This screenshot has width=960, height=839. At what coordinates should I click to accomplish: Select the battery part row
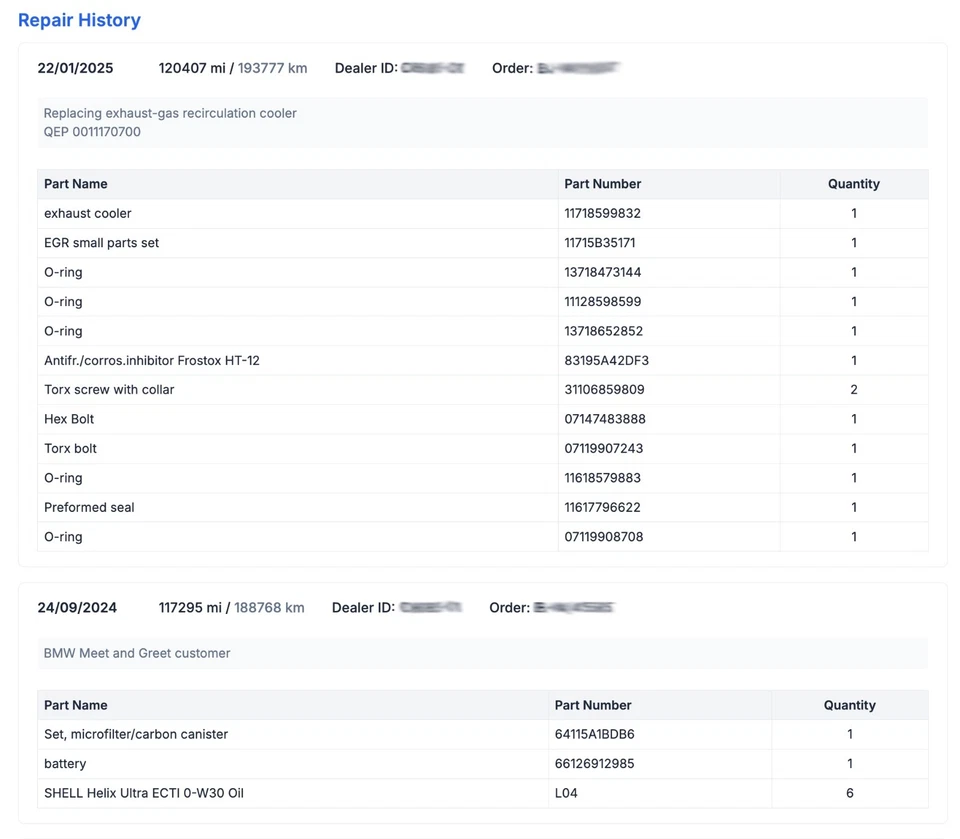point(65,763)
